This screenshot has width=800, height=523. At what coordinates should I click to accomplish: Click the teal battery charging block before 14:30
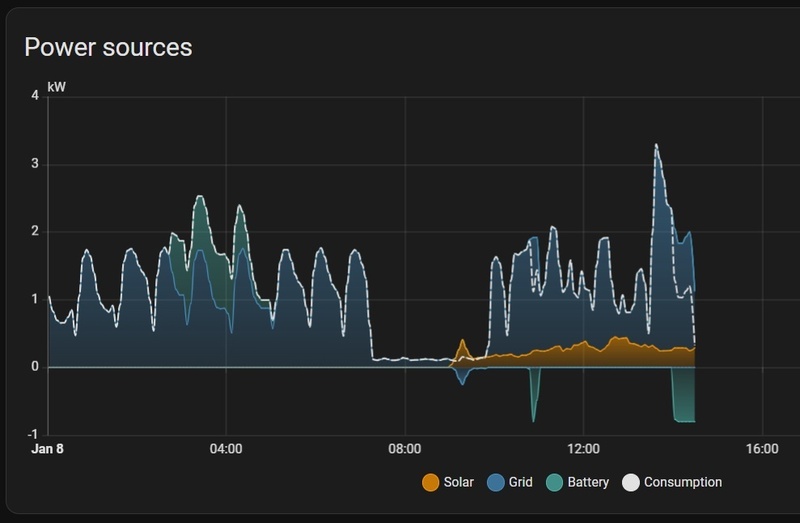point(683,395)
